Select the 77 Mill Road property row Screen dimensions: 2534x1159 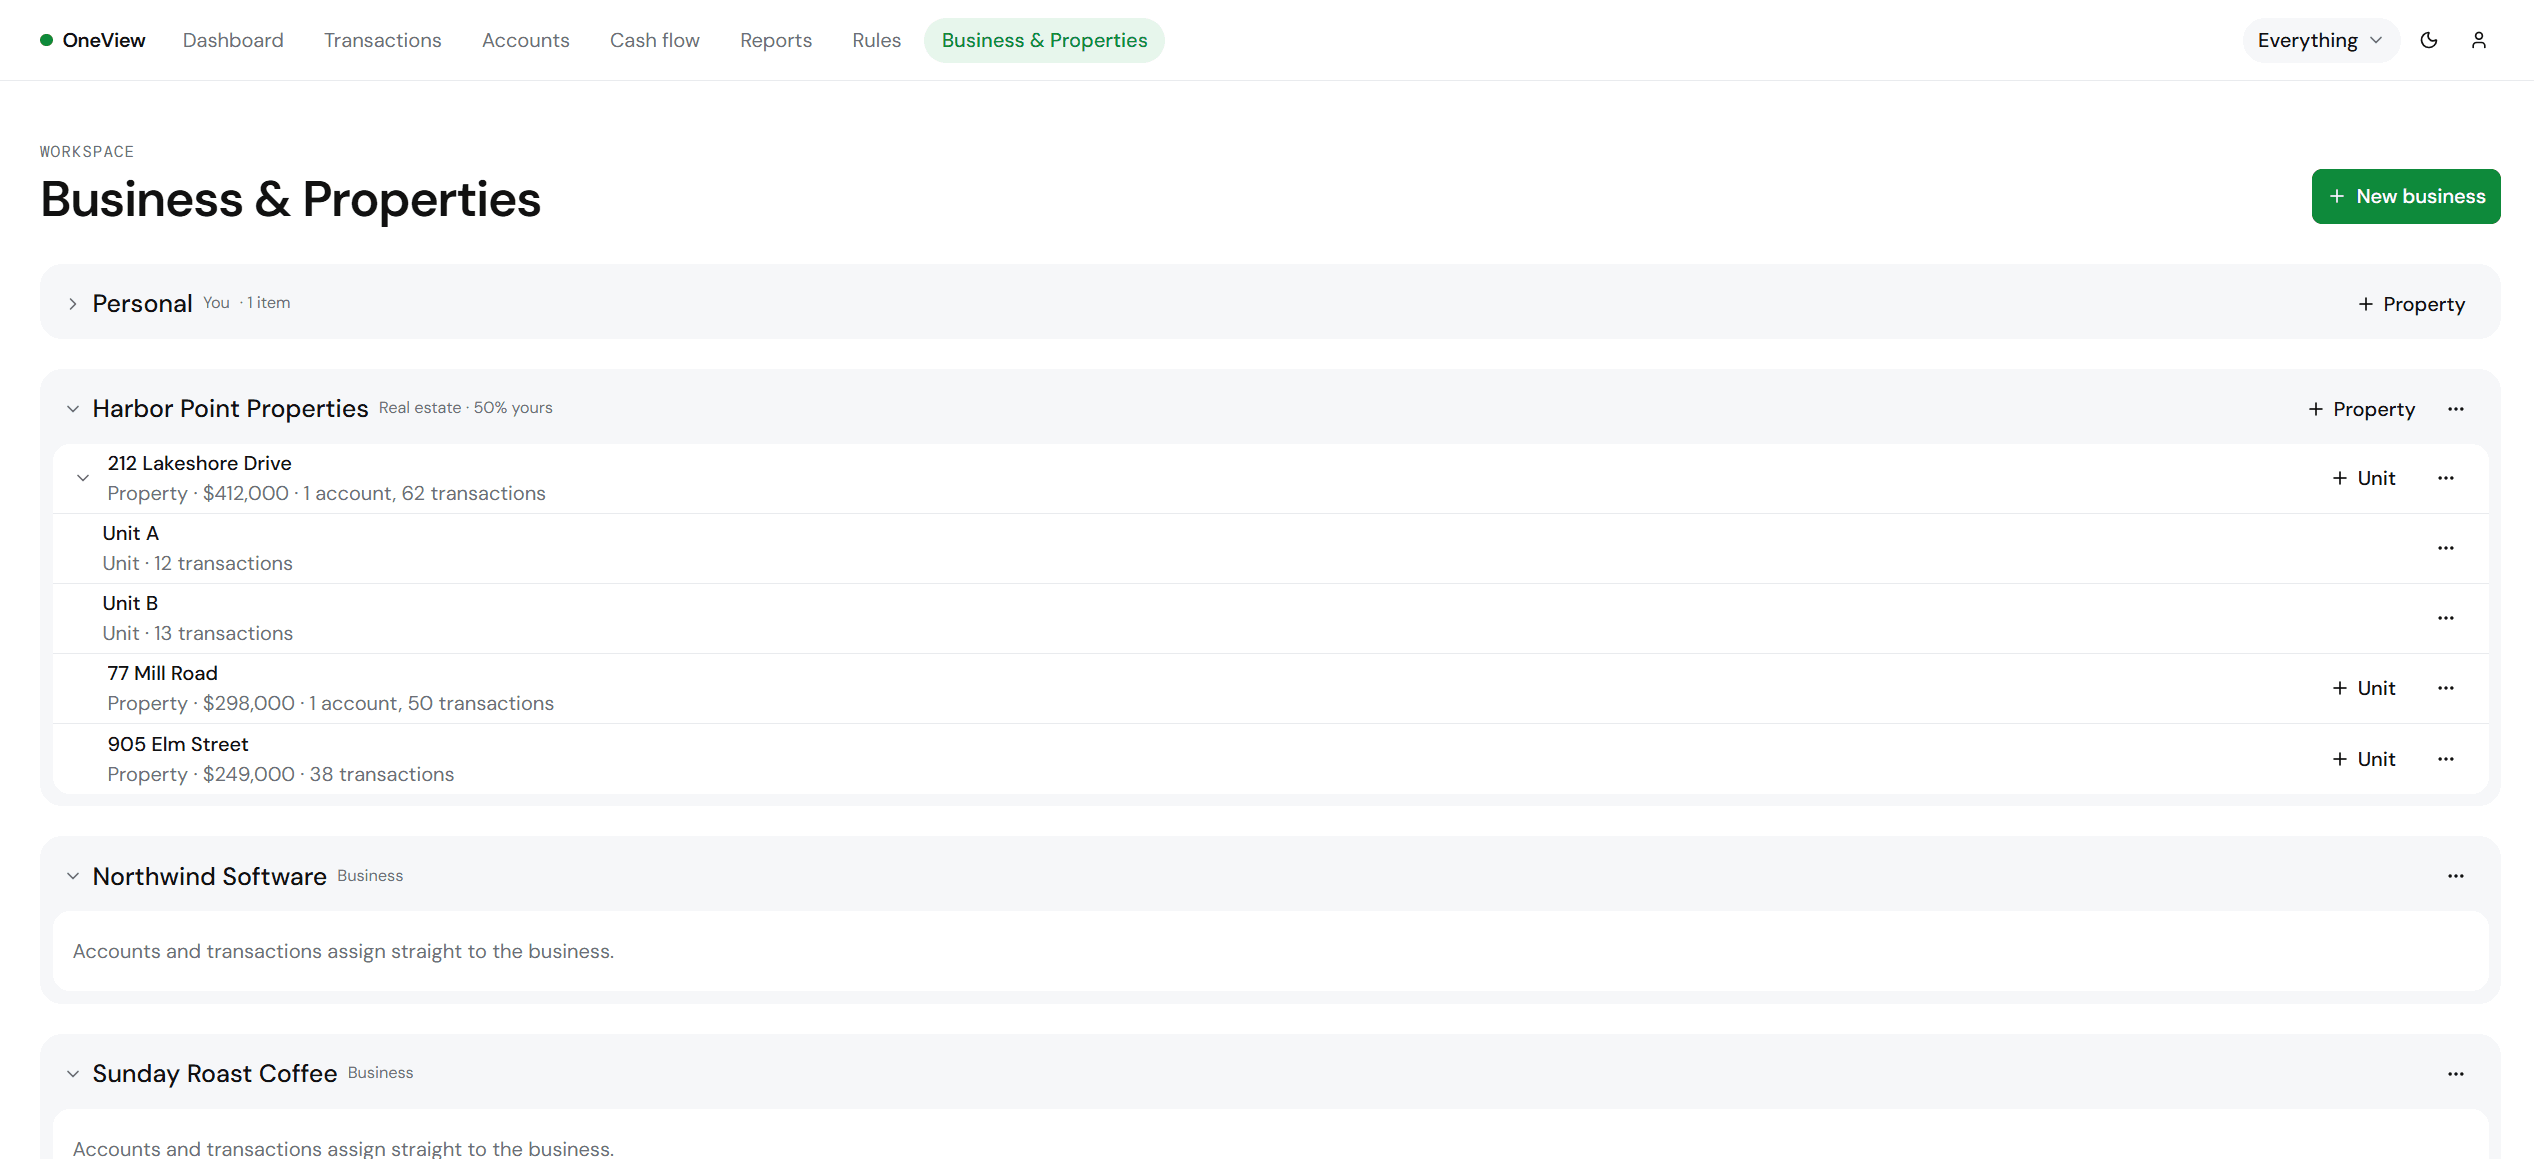coord(1270,688)
